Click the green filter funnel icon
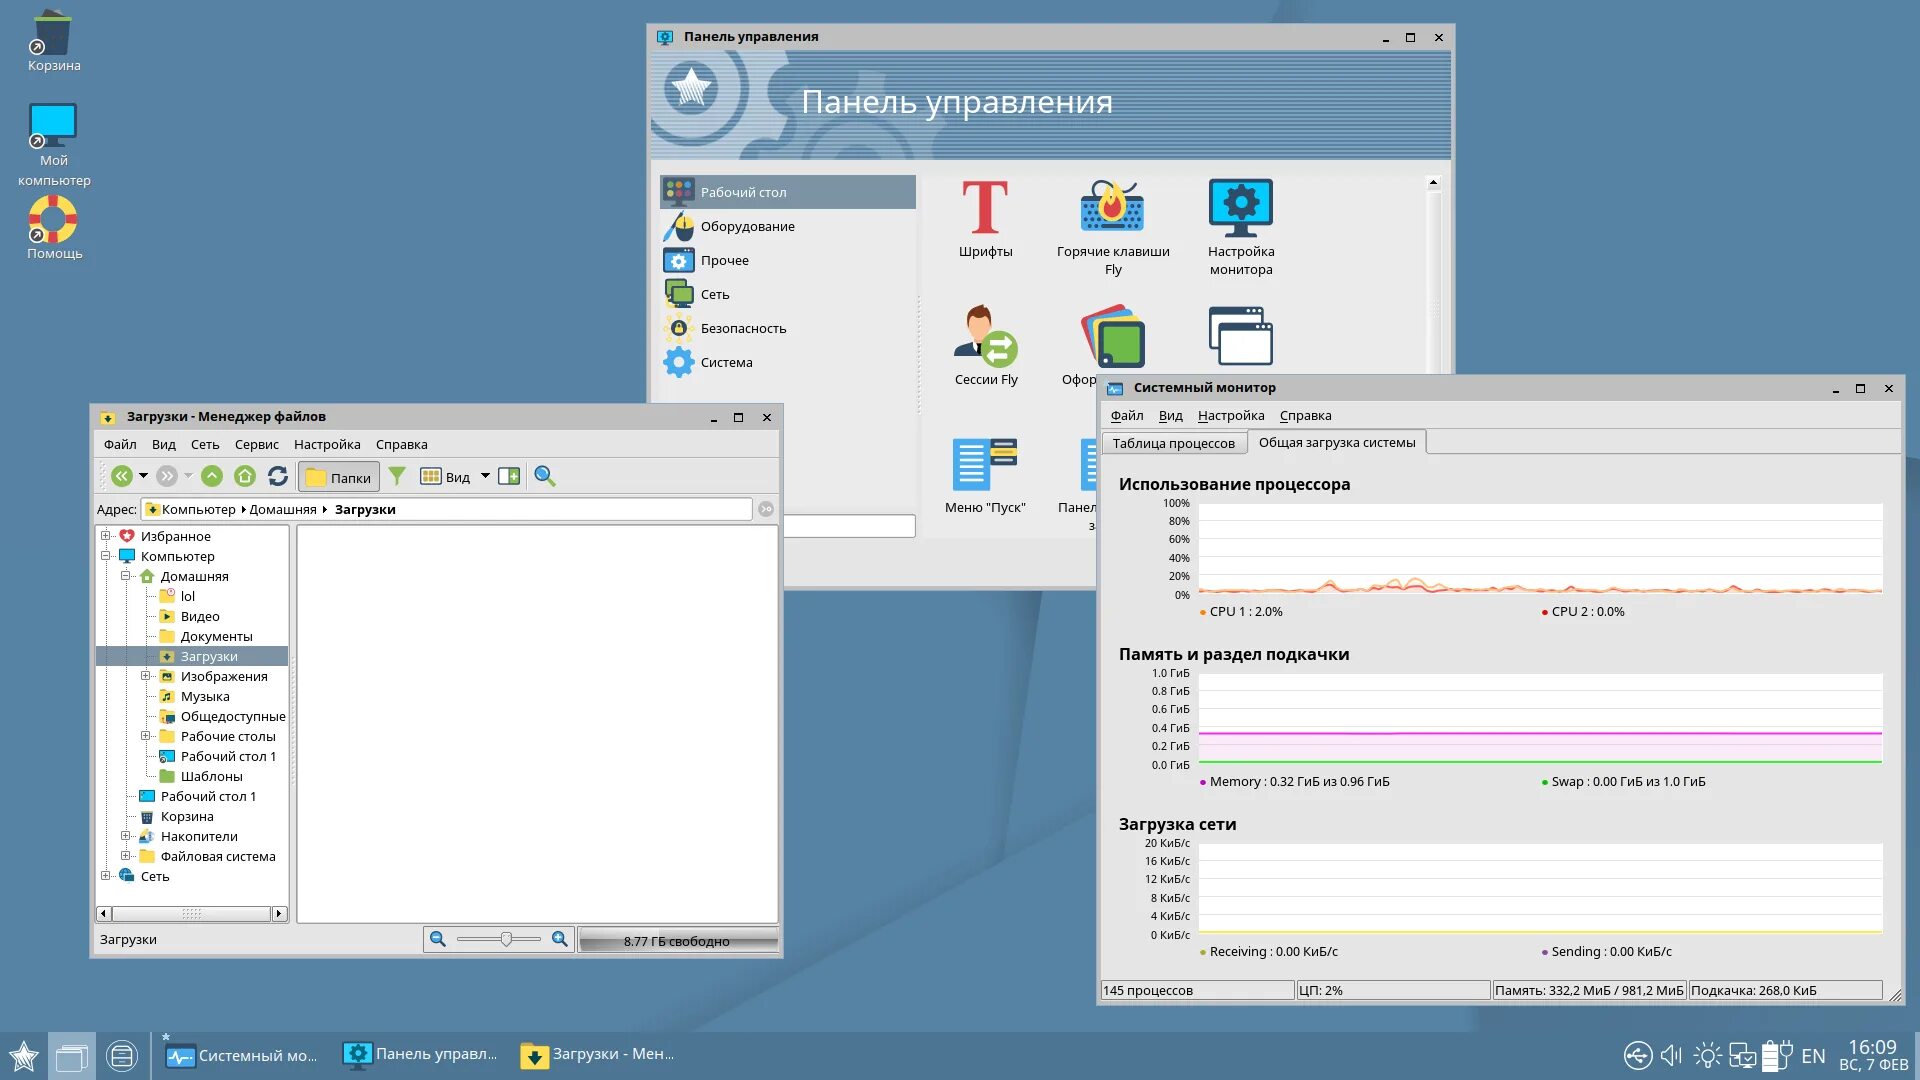This screenshot has height=1080, width=1920. (397, 477)
